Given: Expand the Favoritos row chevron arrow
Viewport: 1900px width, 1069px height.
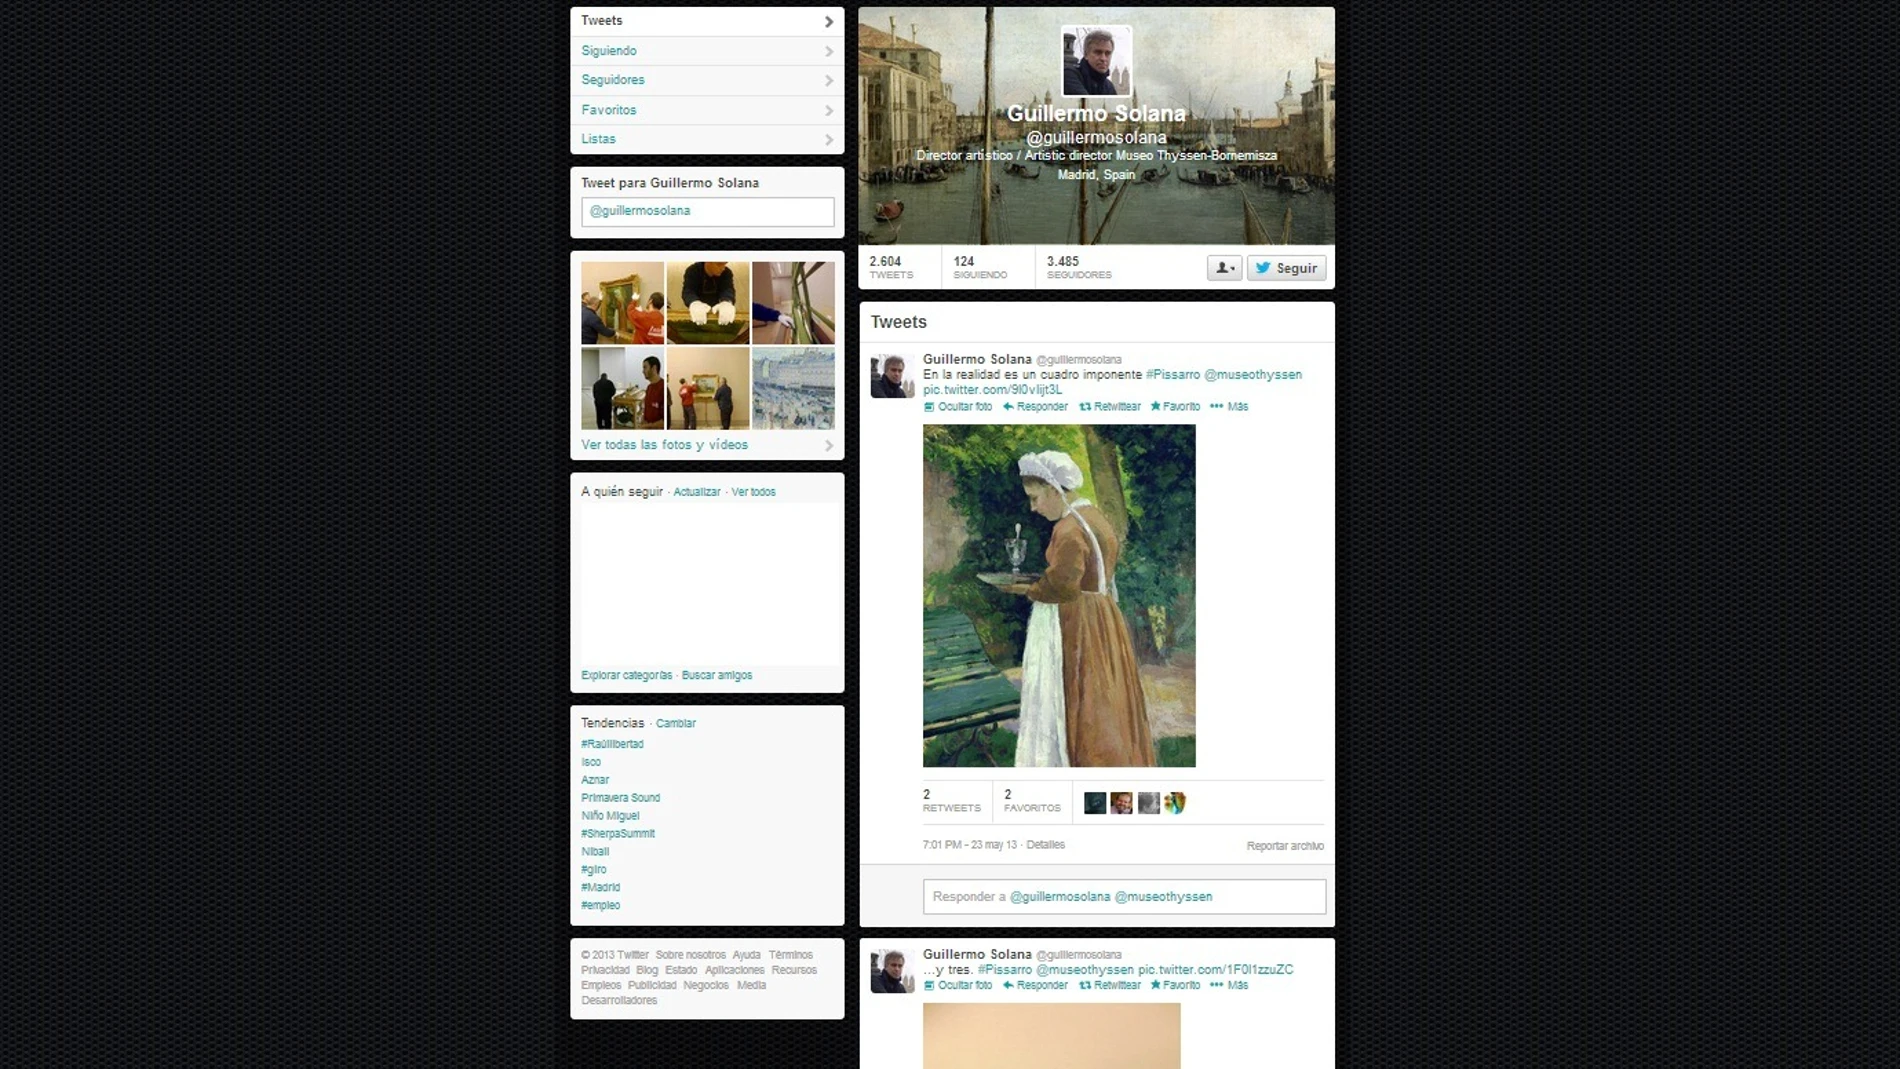Looking at the screenshot, I should (x=829, y=110).
